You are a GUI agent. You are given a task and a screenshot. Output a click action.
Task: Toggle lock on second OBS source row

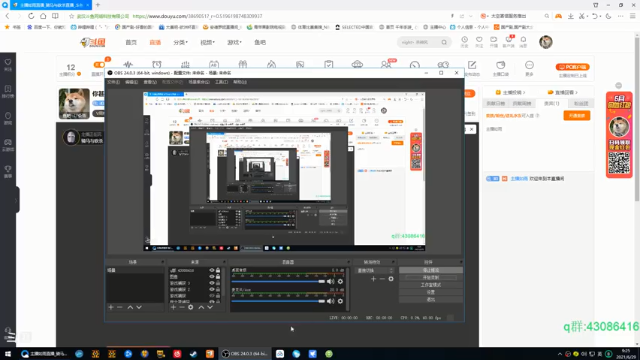coord(218,276)
